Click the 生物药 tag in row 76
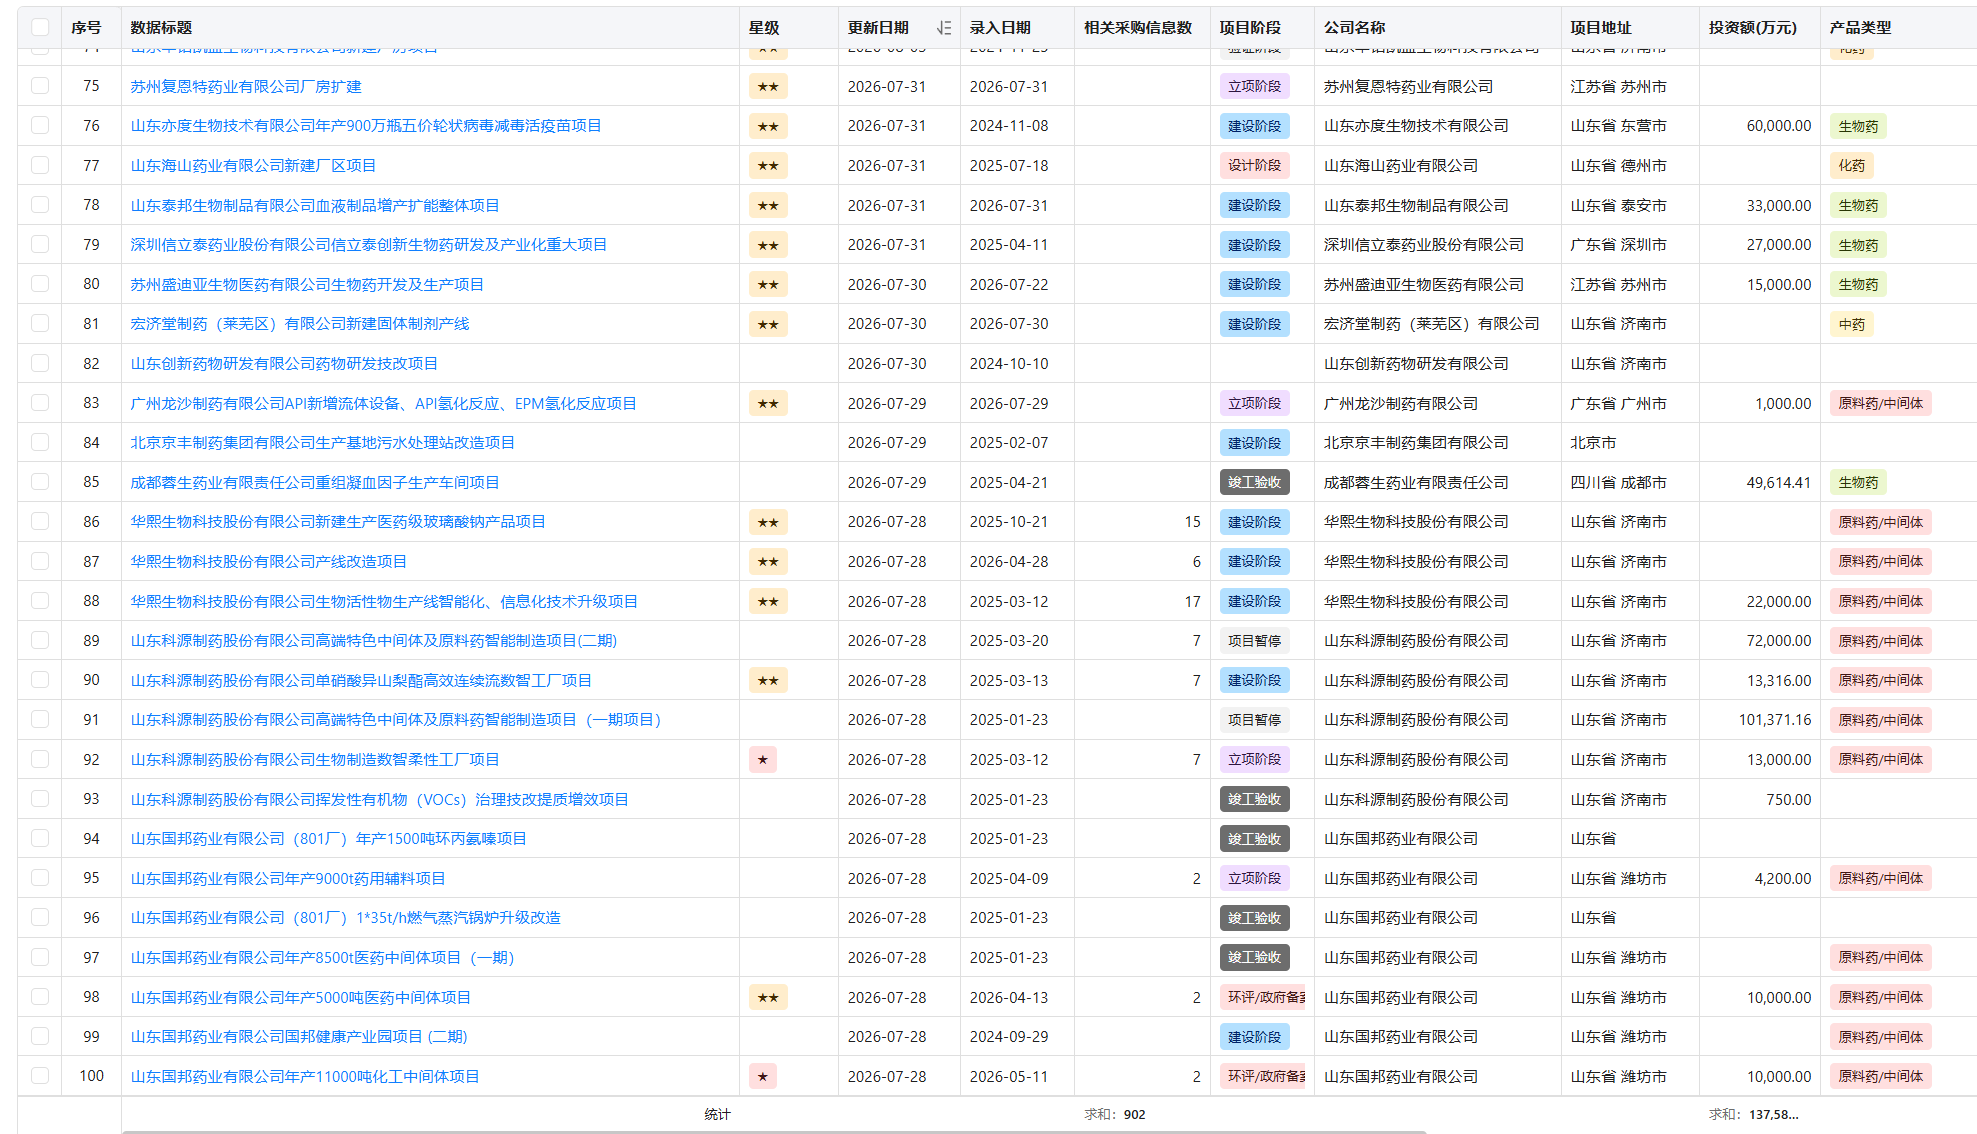 click(x=1858, y=126)
